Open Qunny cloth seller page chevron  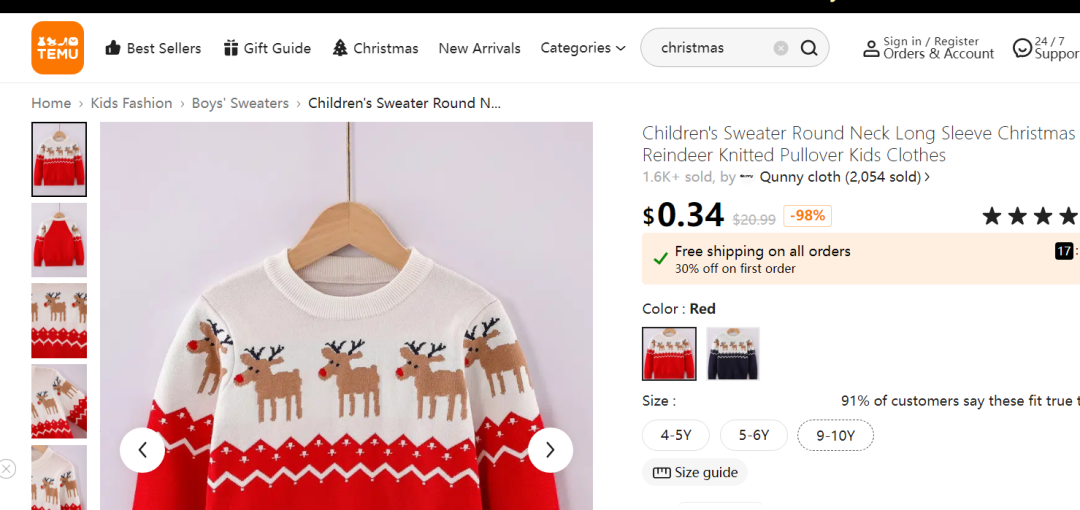(927, 177)
